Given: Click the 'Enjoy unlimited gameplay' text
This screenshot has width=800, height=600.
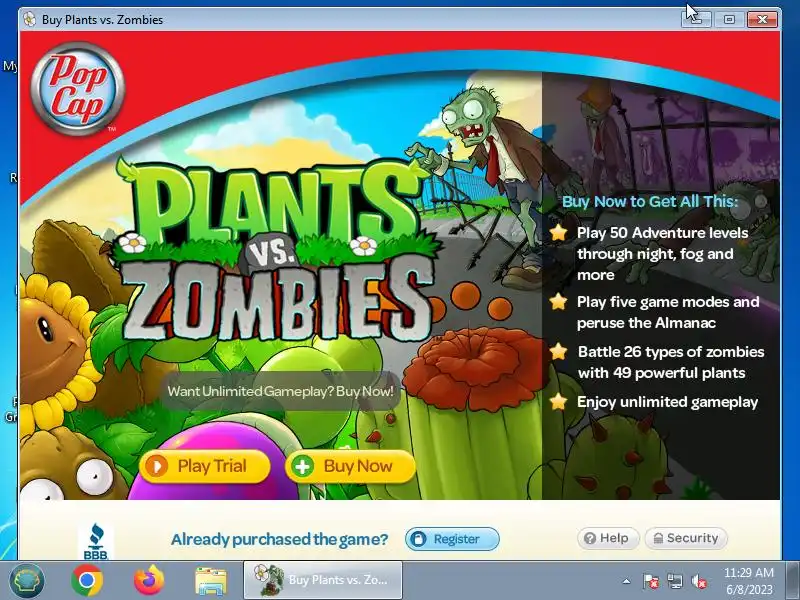Looking at the screenshot, I should pos(667,402).
